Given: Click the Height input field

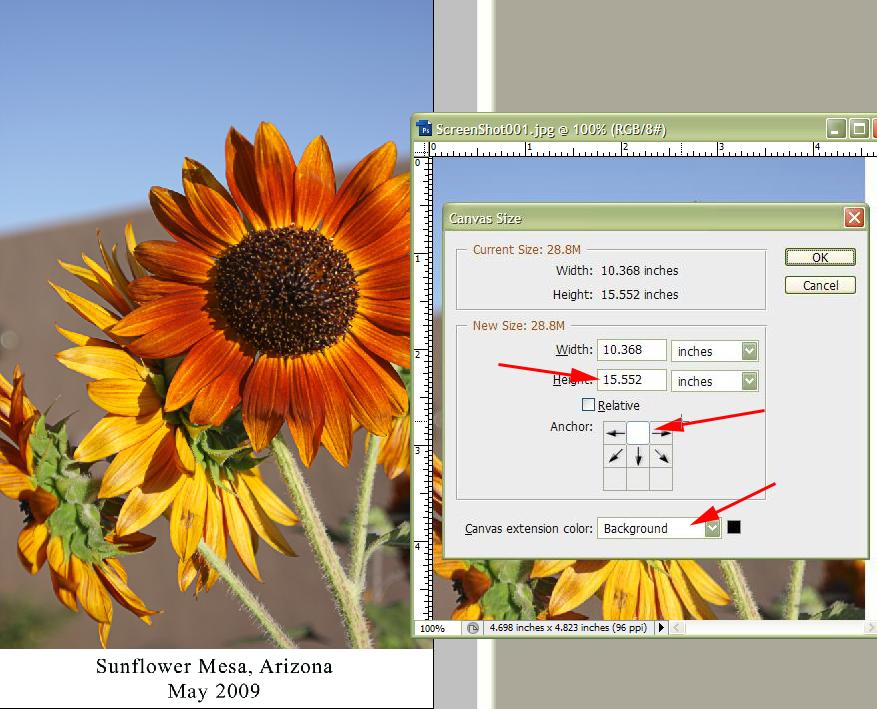Looking at the screenshot, I should [632, 380].
